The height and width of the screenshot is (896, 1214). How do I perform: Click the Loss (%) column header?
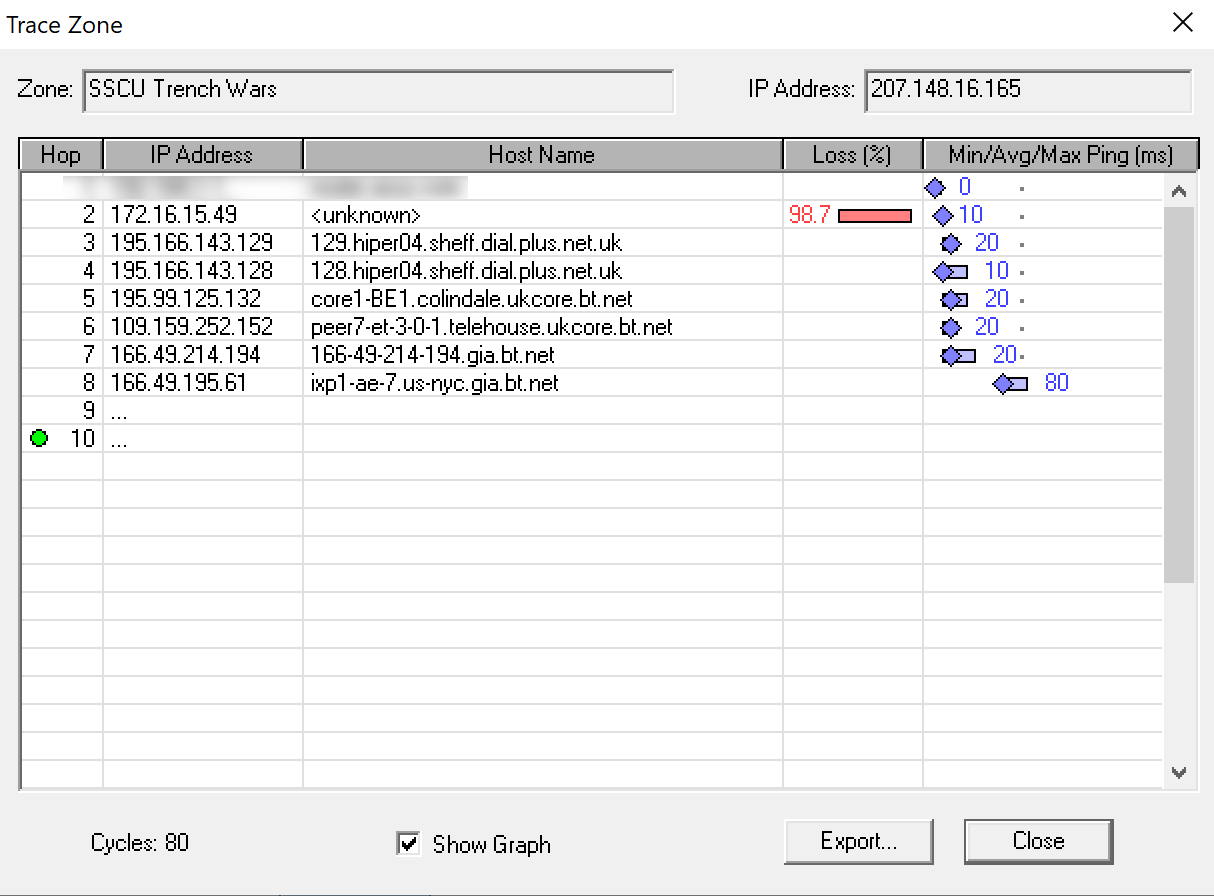851,155
